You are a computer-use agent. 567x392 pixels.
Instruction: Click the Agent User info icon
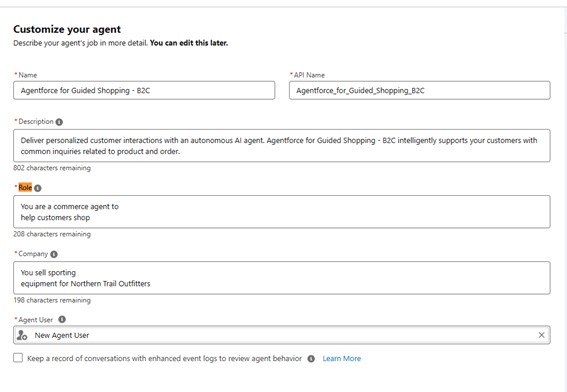(x=62, y=319)
